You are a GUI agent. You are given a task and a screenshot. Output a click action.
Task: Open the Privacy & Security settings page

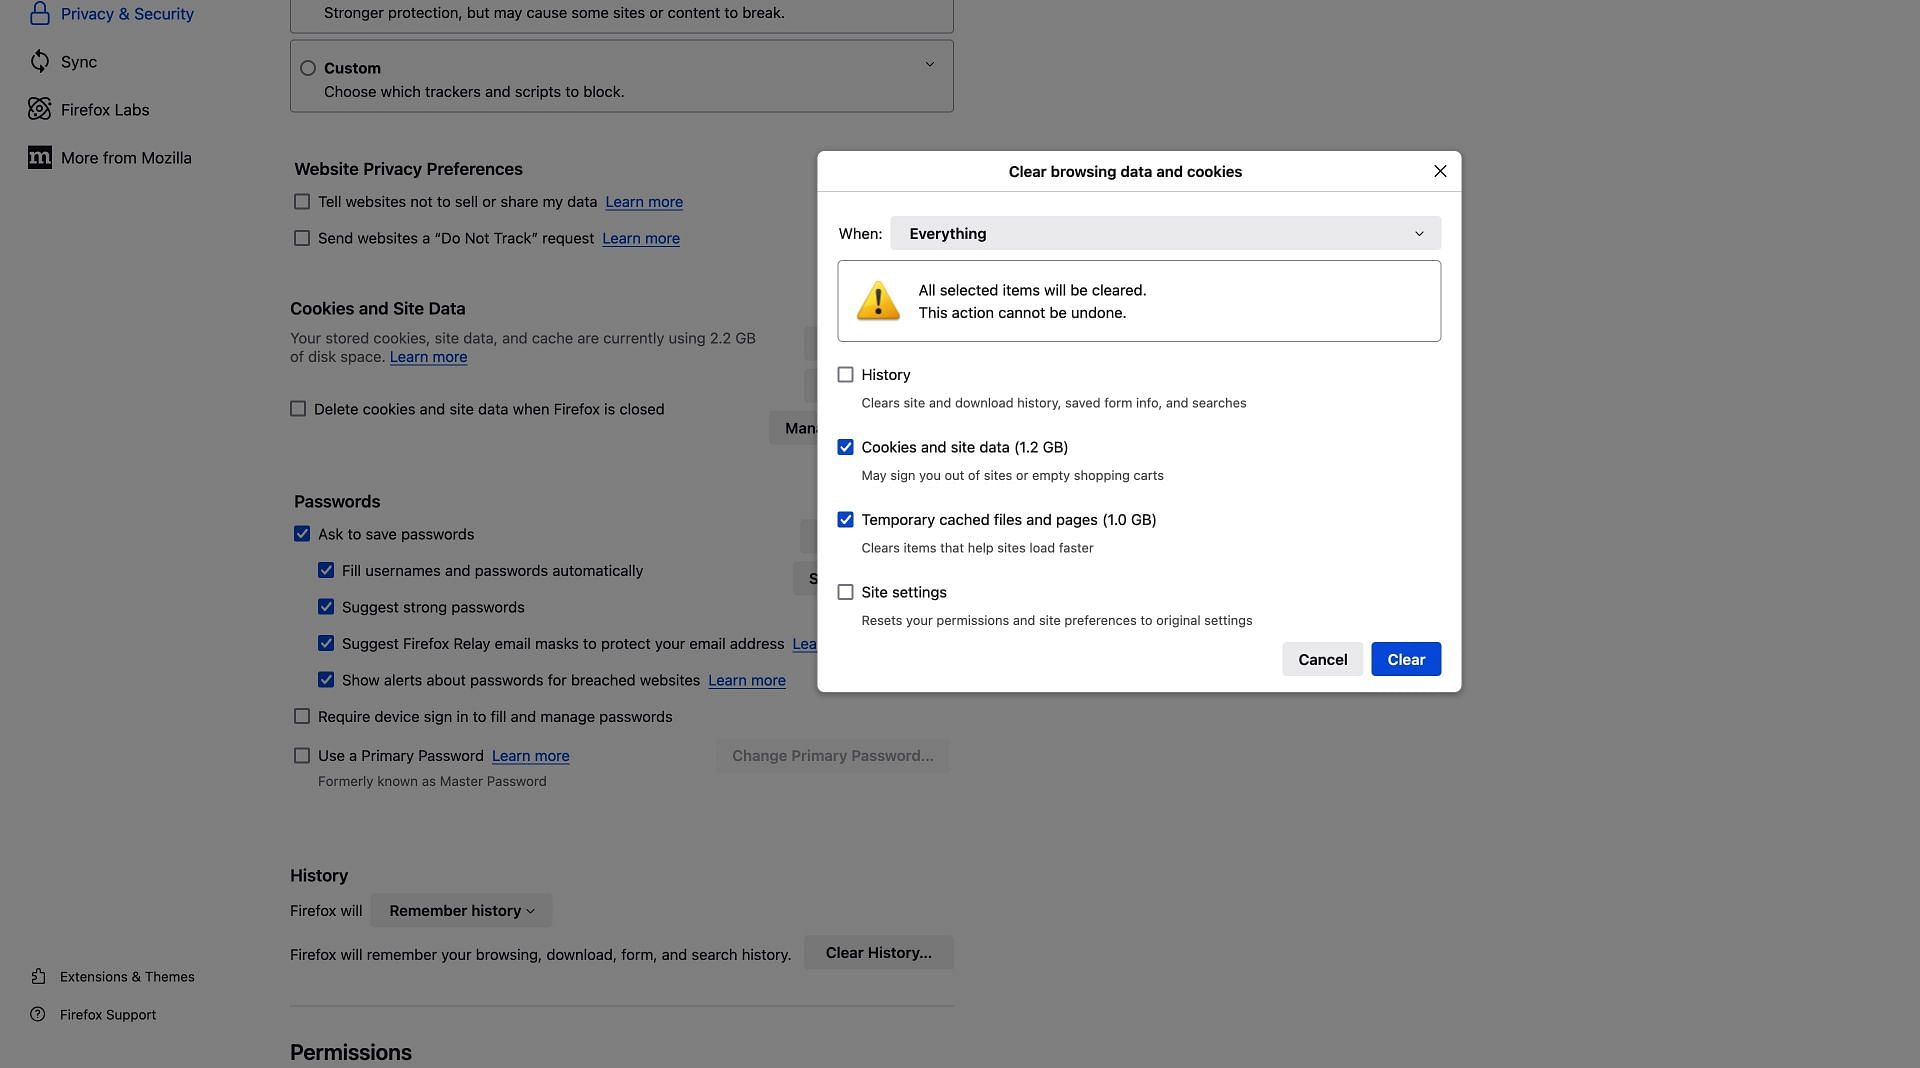coord(127,14)
